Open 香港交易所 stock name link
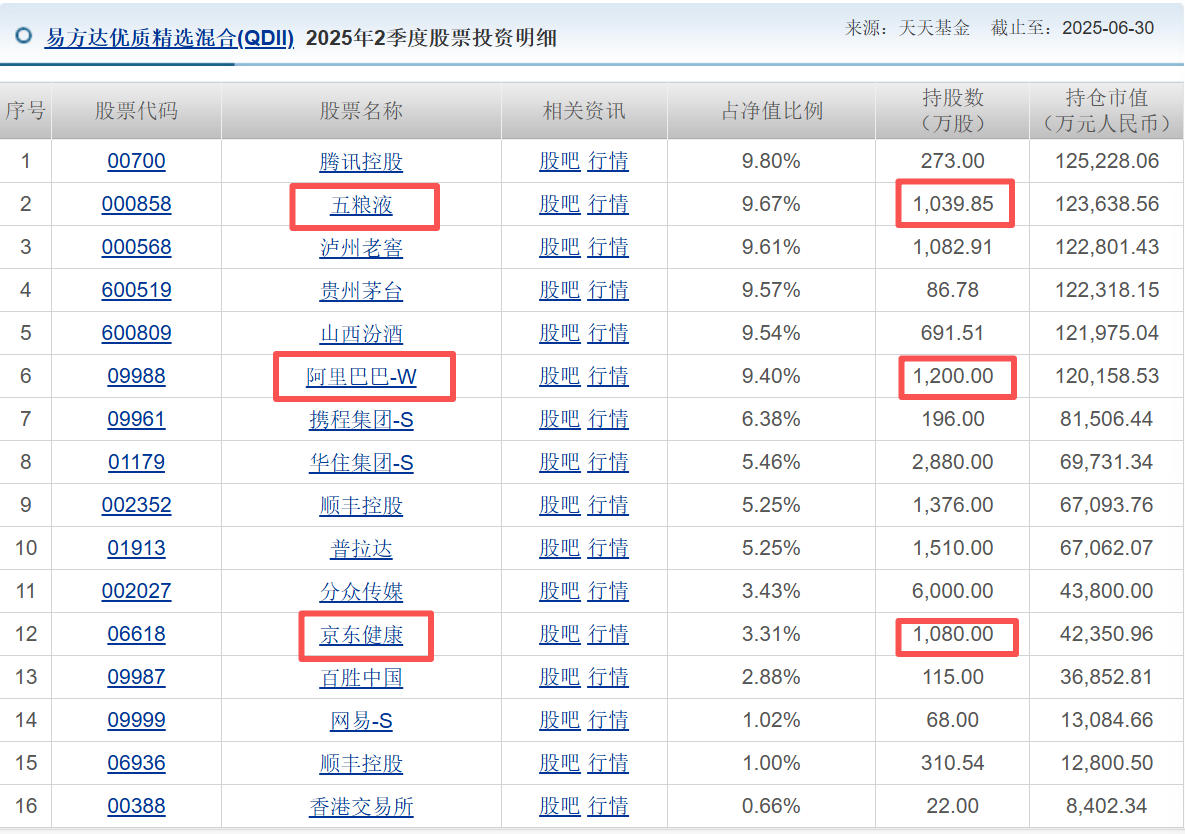The height and width of the screenshot is (834, 1185). point(361,808)
